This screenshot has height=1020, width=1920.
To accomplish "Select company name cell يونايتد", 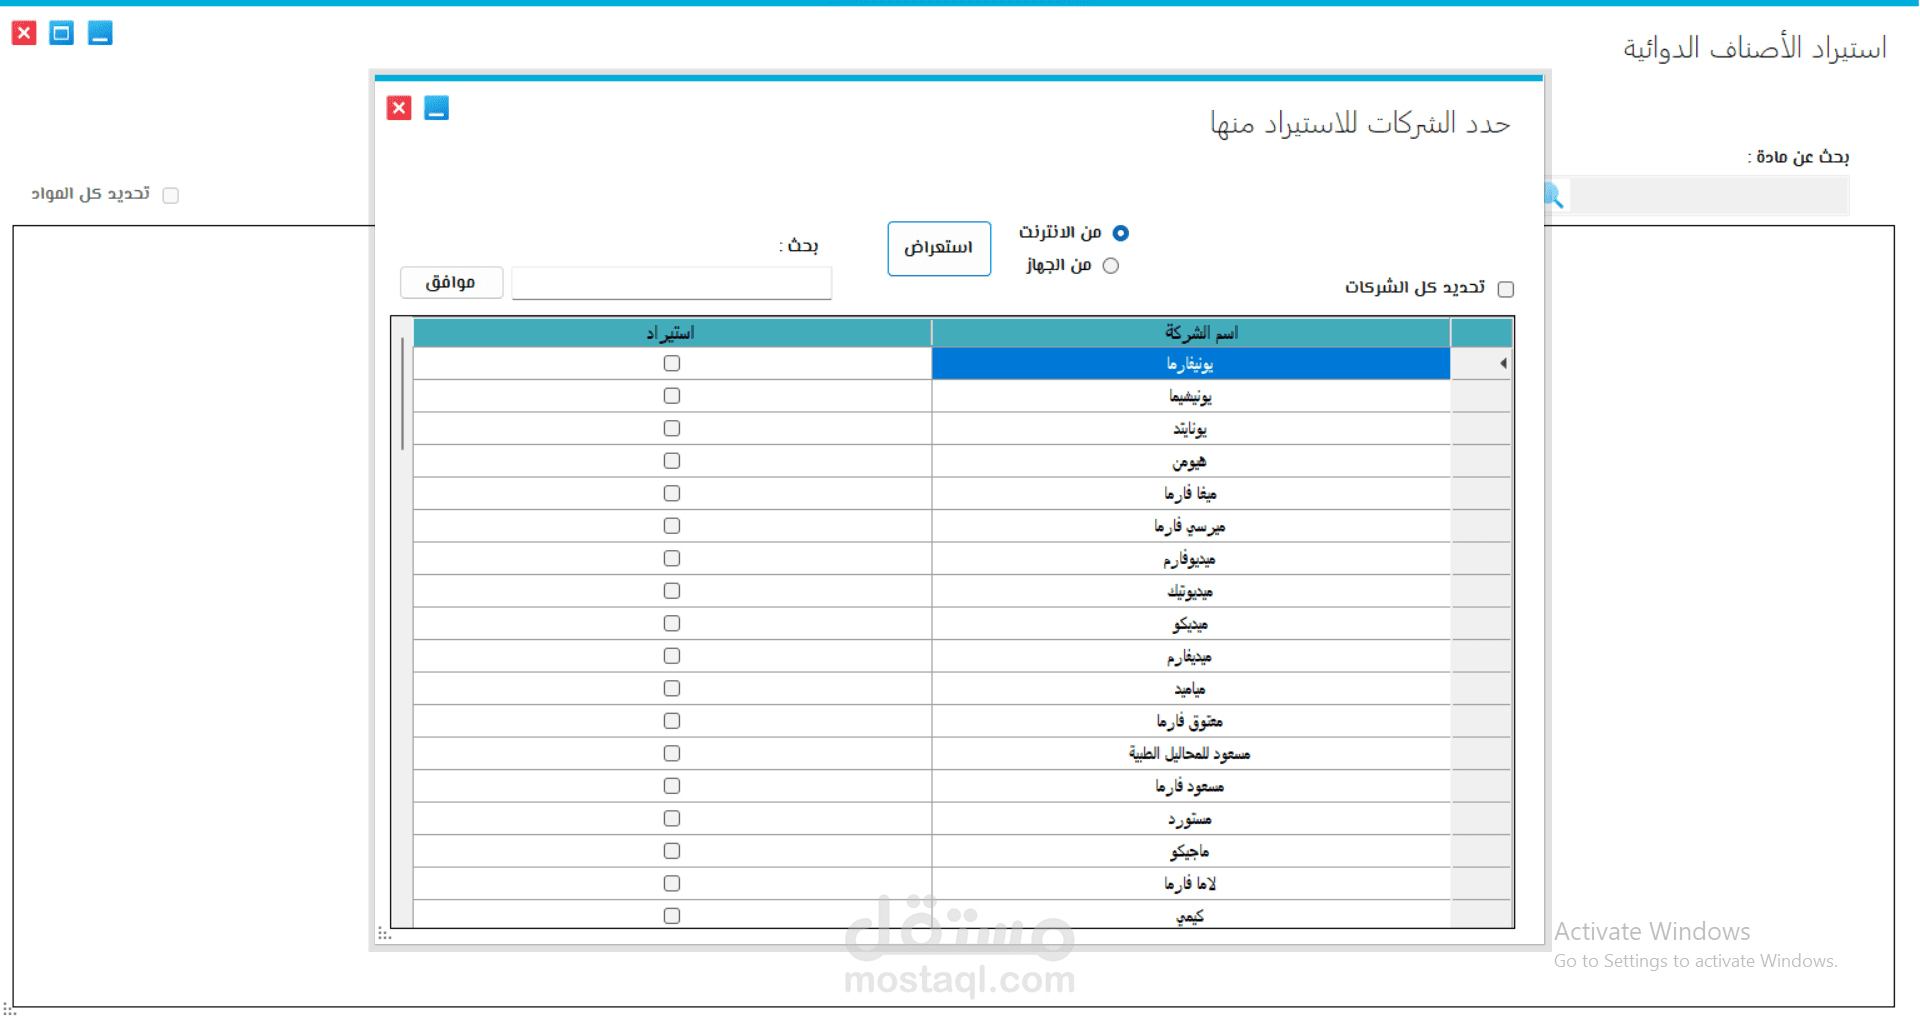I will tap(1191, 429).
